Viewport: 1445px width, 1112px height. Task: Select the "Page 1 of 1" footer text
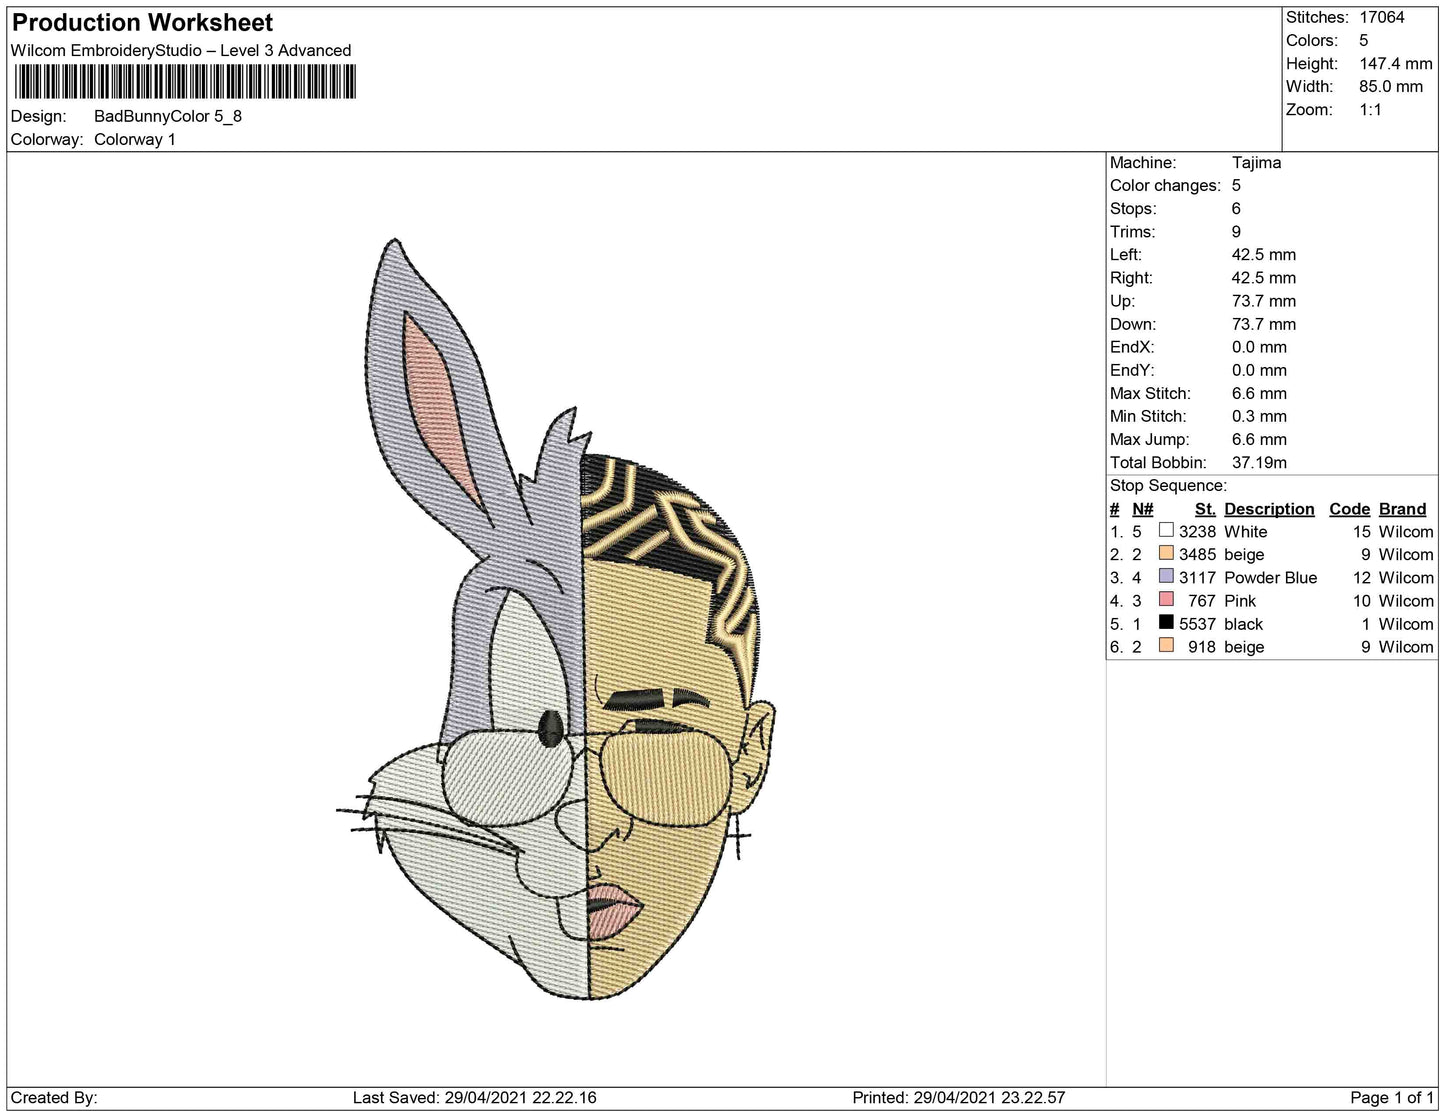coord(1391,1097)
